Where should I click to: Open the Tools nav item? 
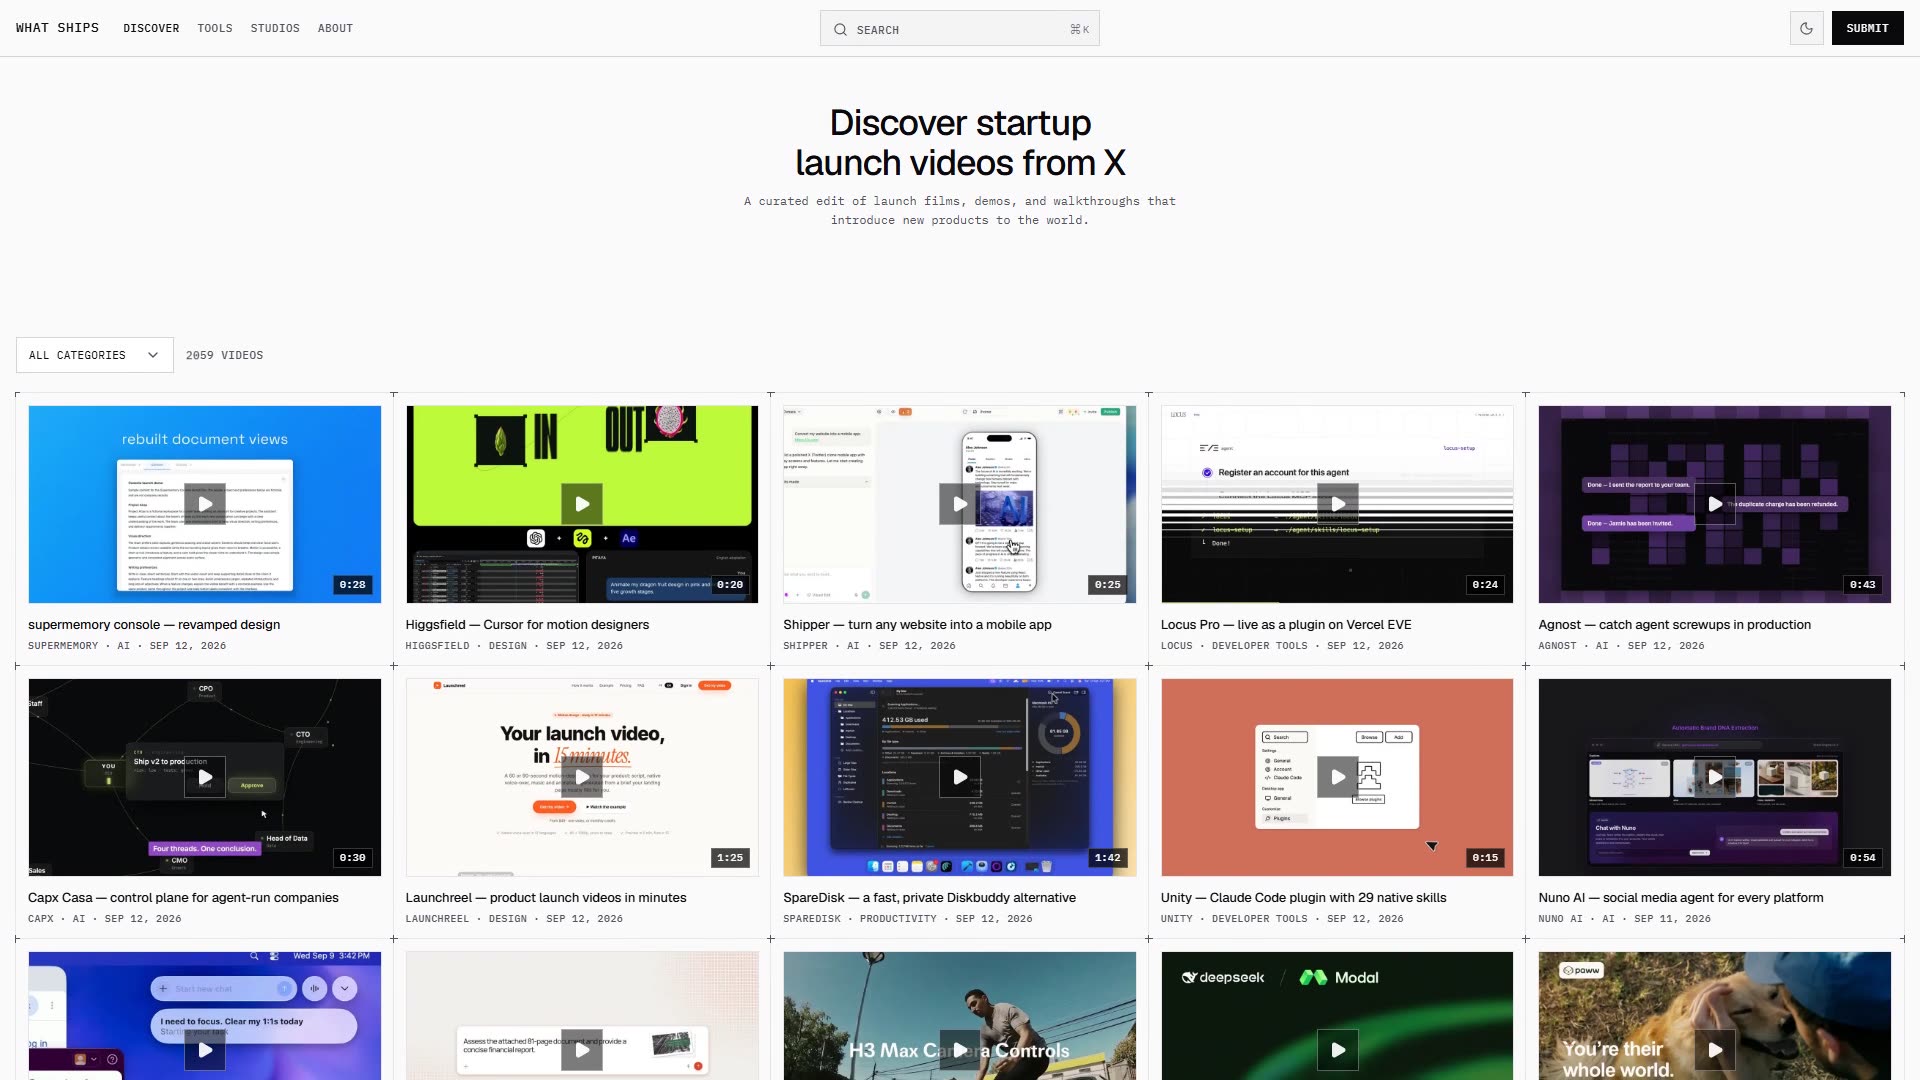(x=215, y=28)
